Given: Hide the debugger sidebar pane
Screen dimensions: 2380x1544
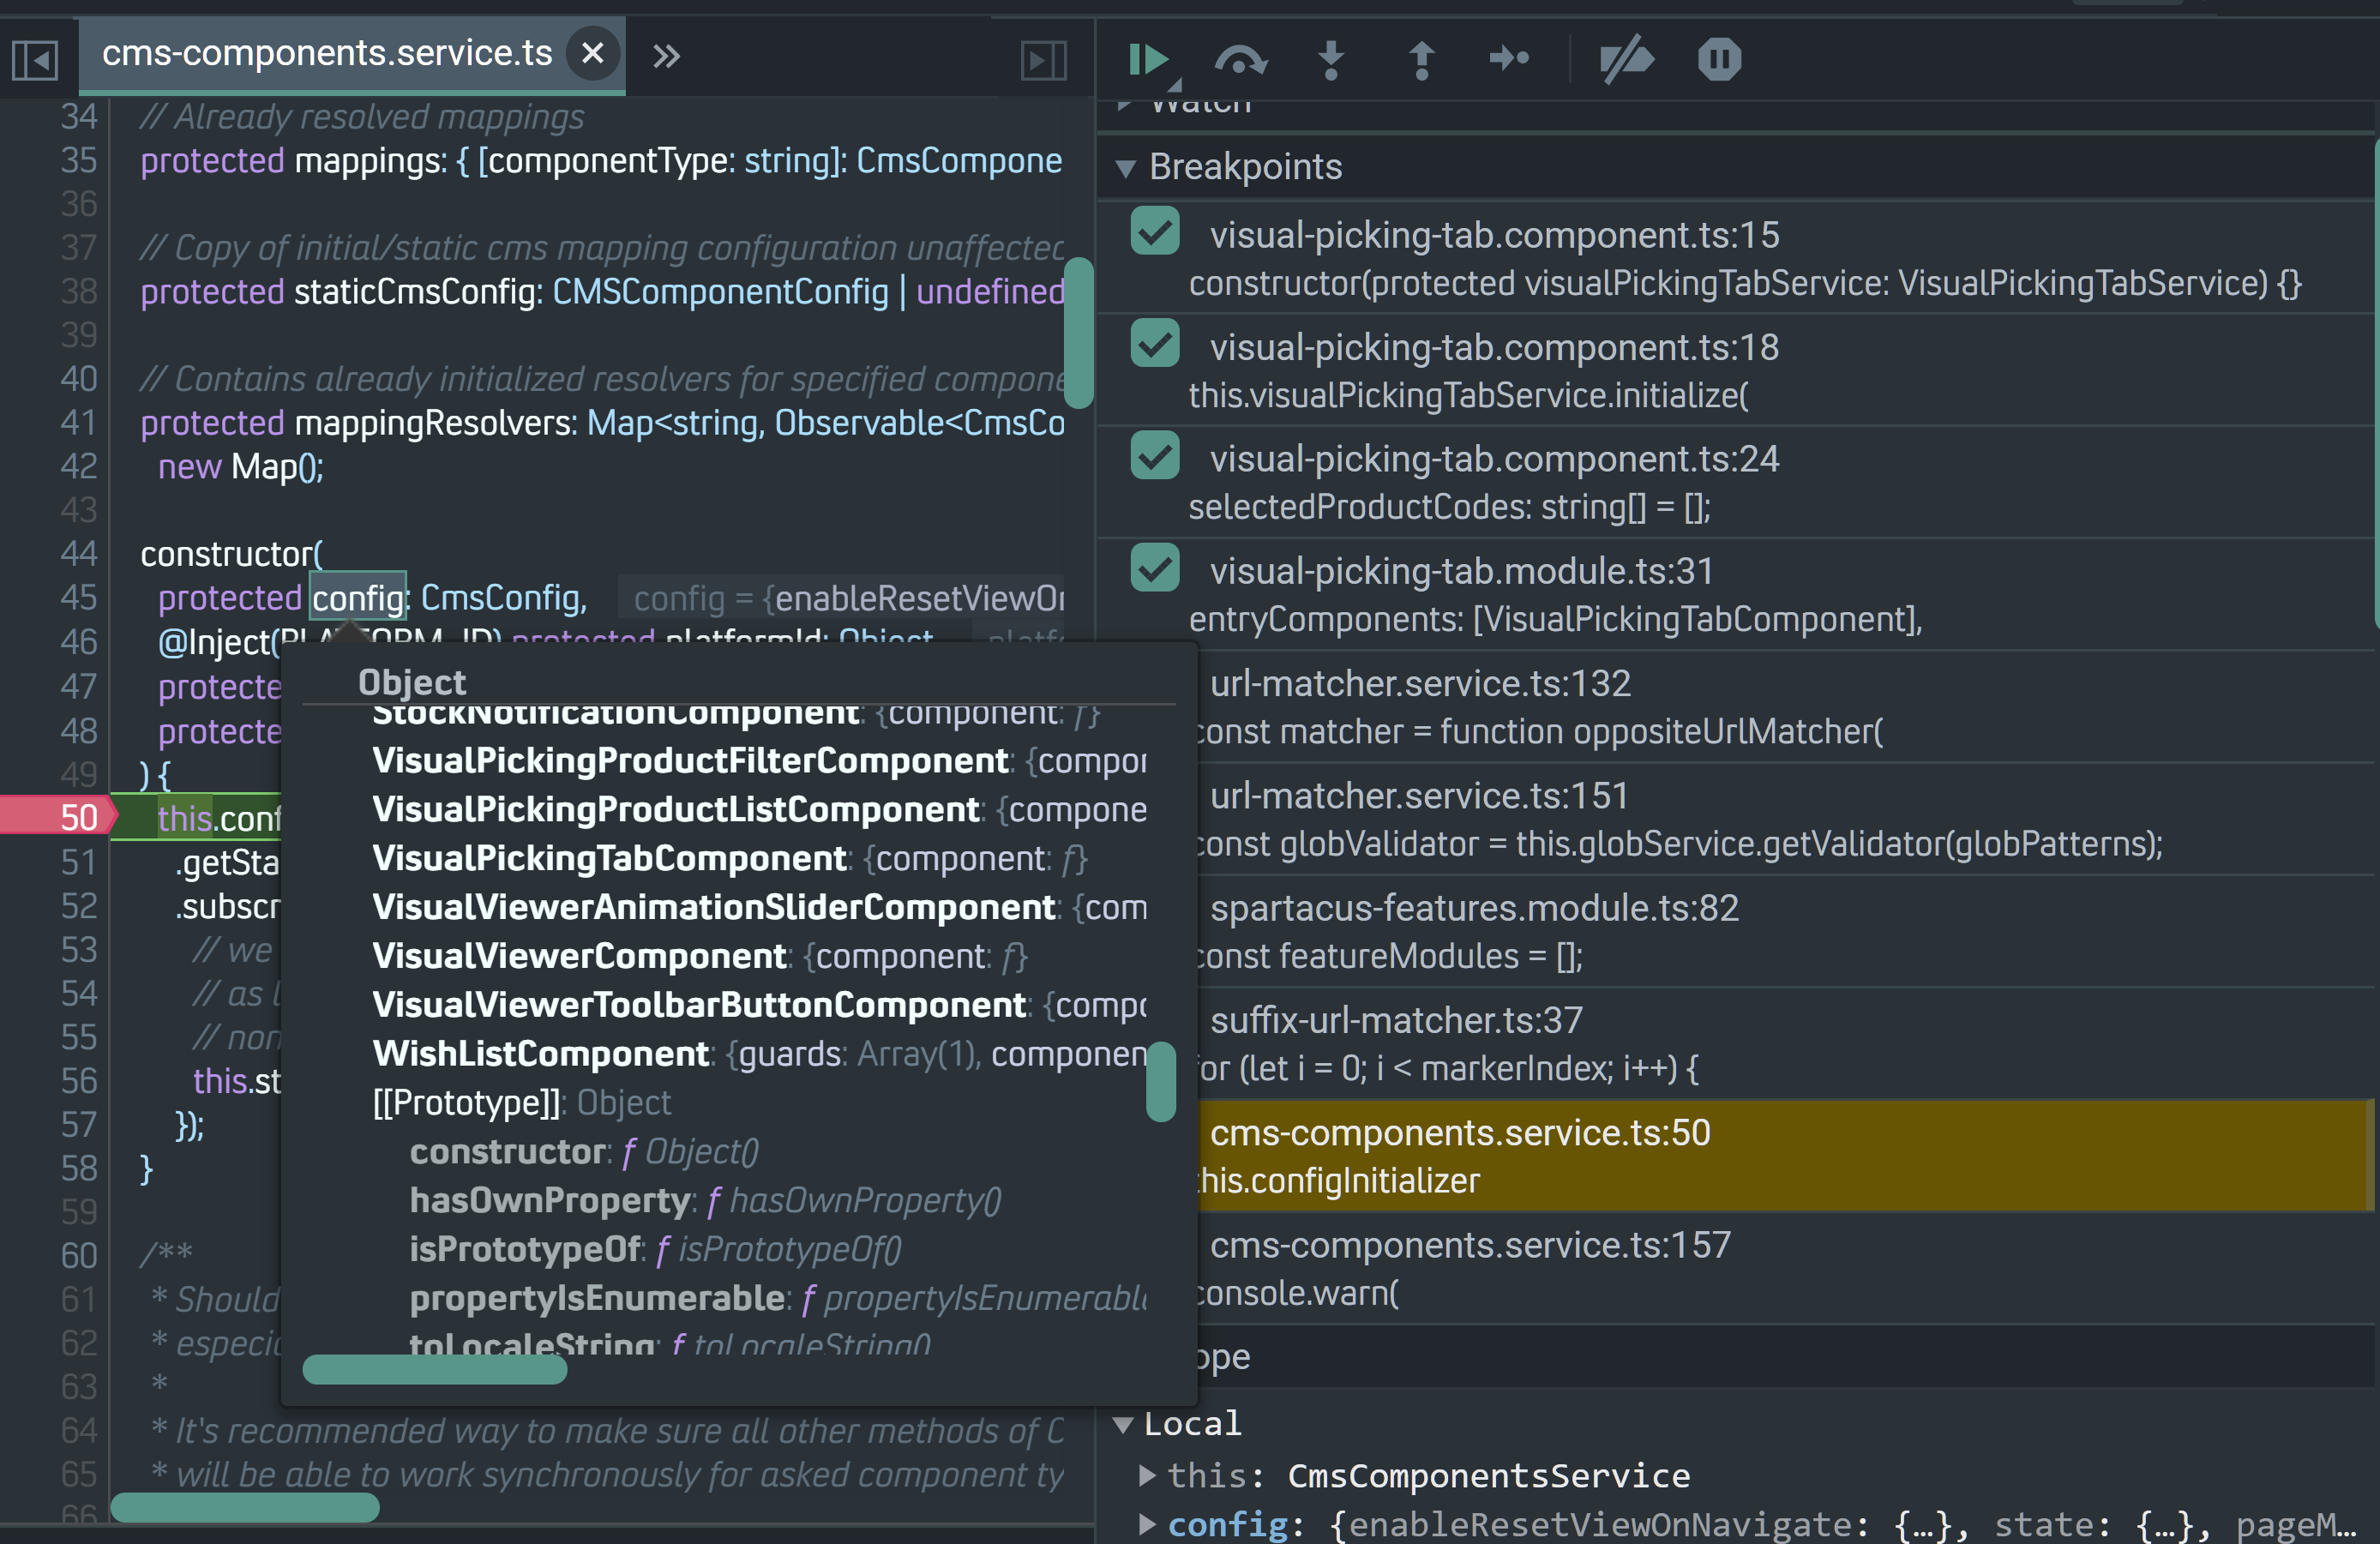Looking at the screenshot, I should pyautogui.click(x=1043, y=59).
